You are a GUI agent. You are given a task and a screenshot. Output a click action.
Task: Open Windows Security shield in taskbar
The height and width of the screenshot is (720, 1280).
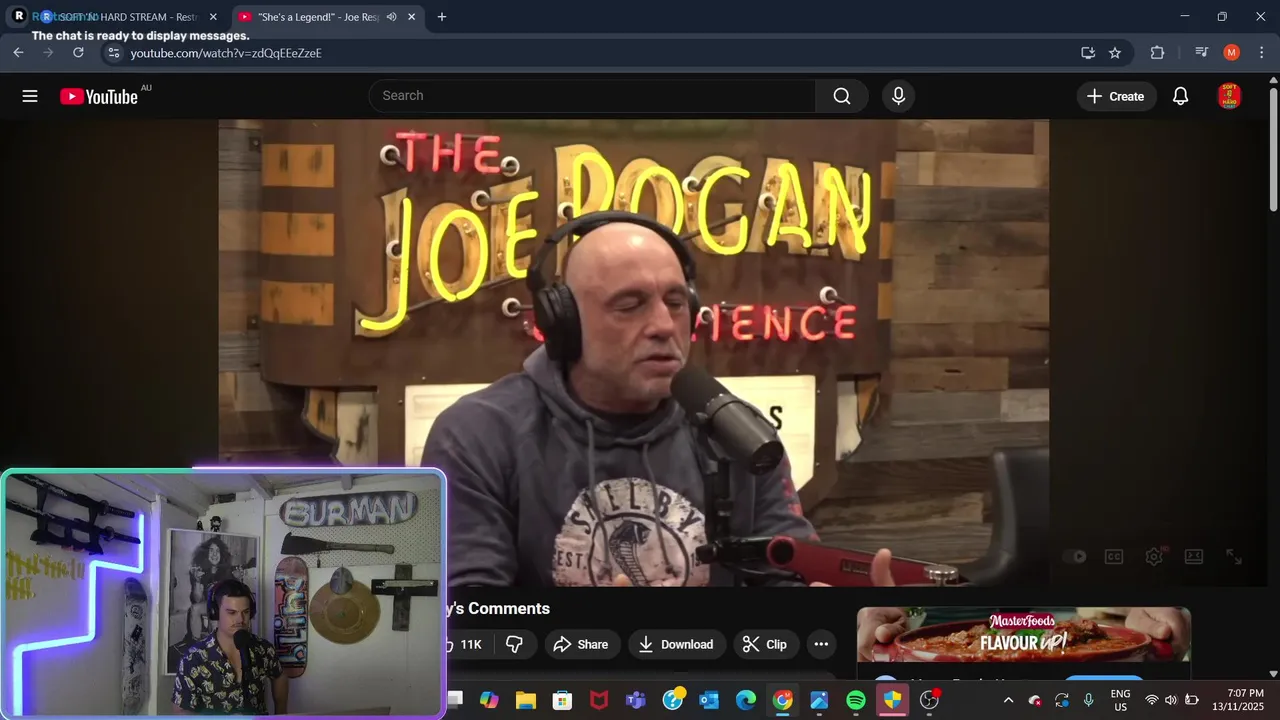pyautogui.click(x=892, y=700)
